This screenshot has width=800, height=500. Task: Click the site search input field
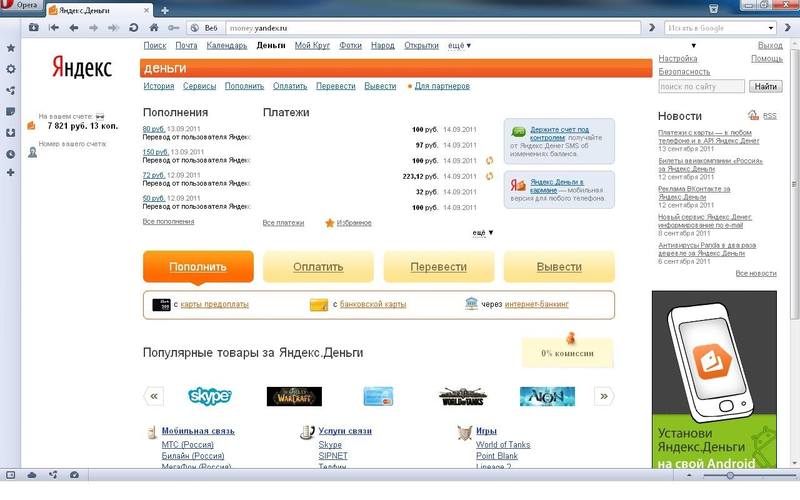pyautogui.click(x=701, y=87)
